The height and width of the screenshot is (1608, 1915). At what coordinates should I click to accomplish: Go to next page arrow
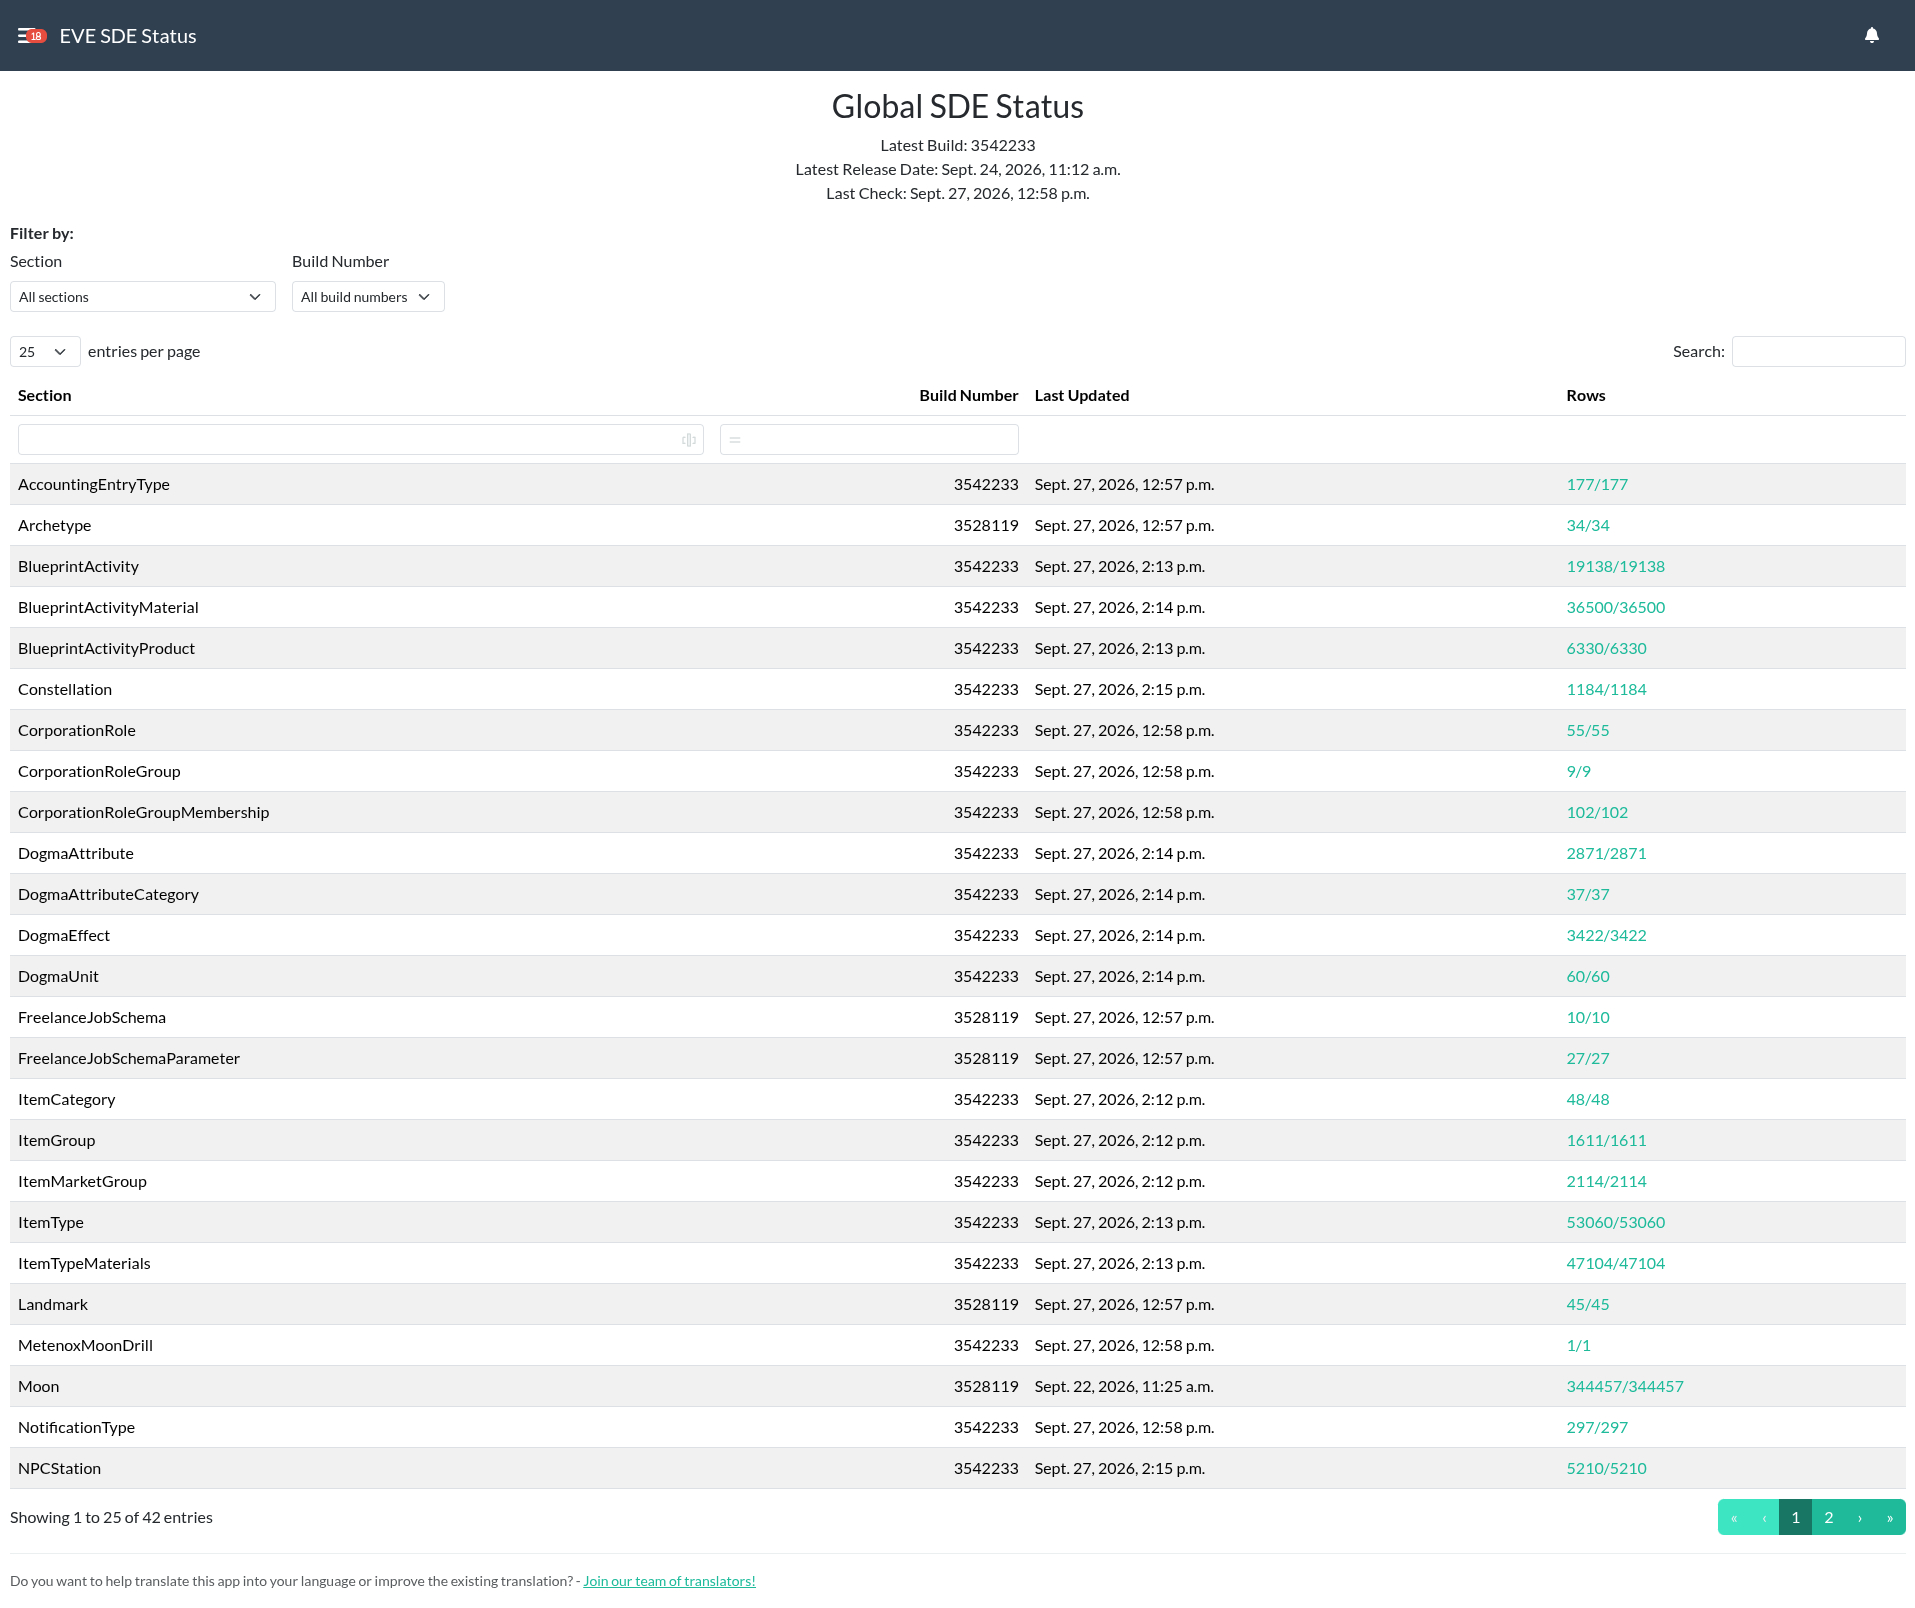point(1860,1518)
